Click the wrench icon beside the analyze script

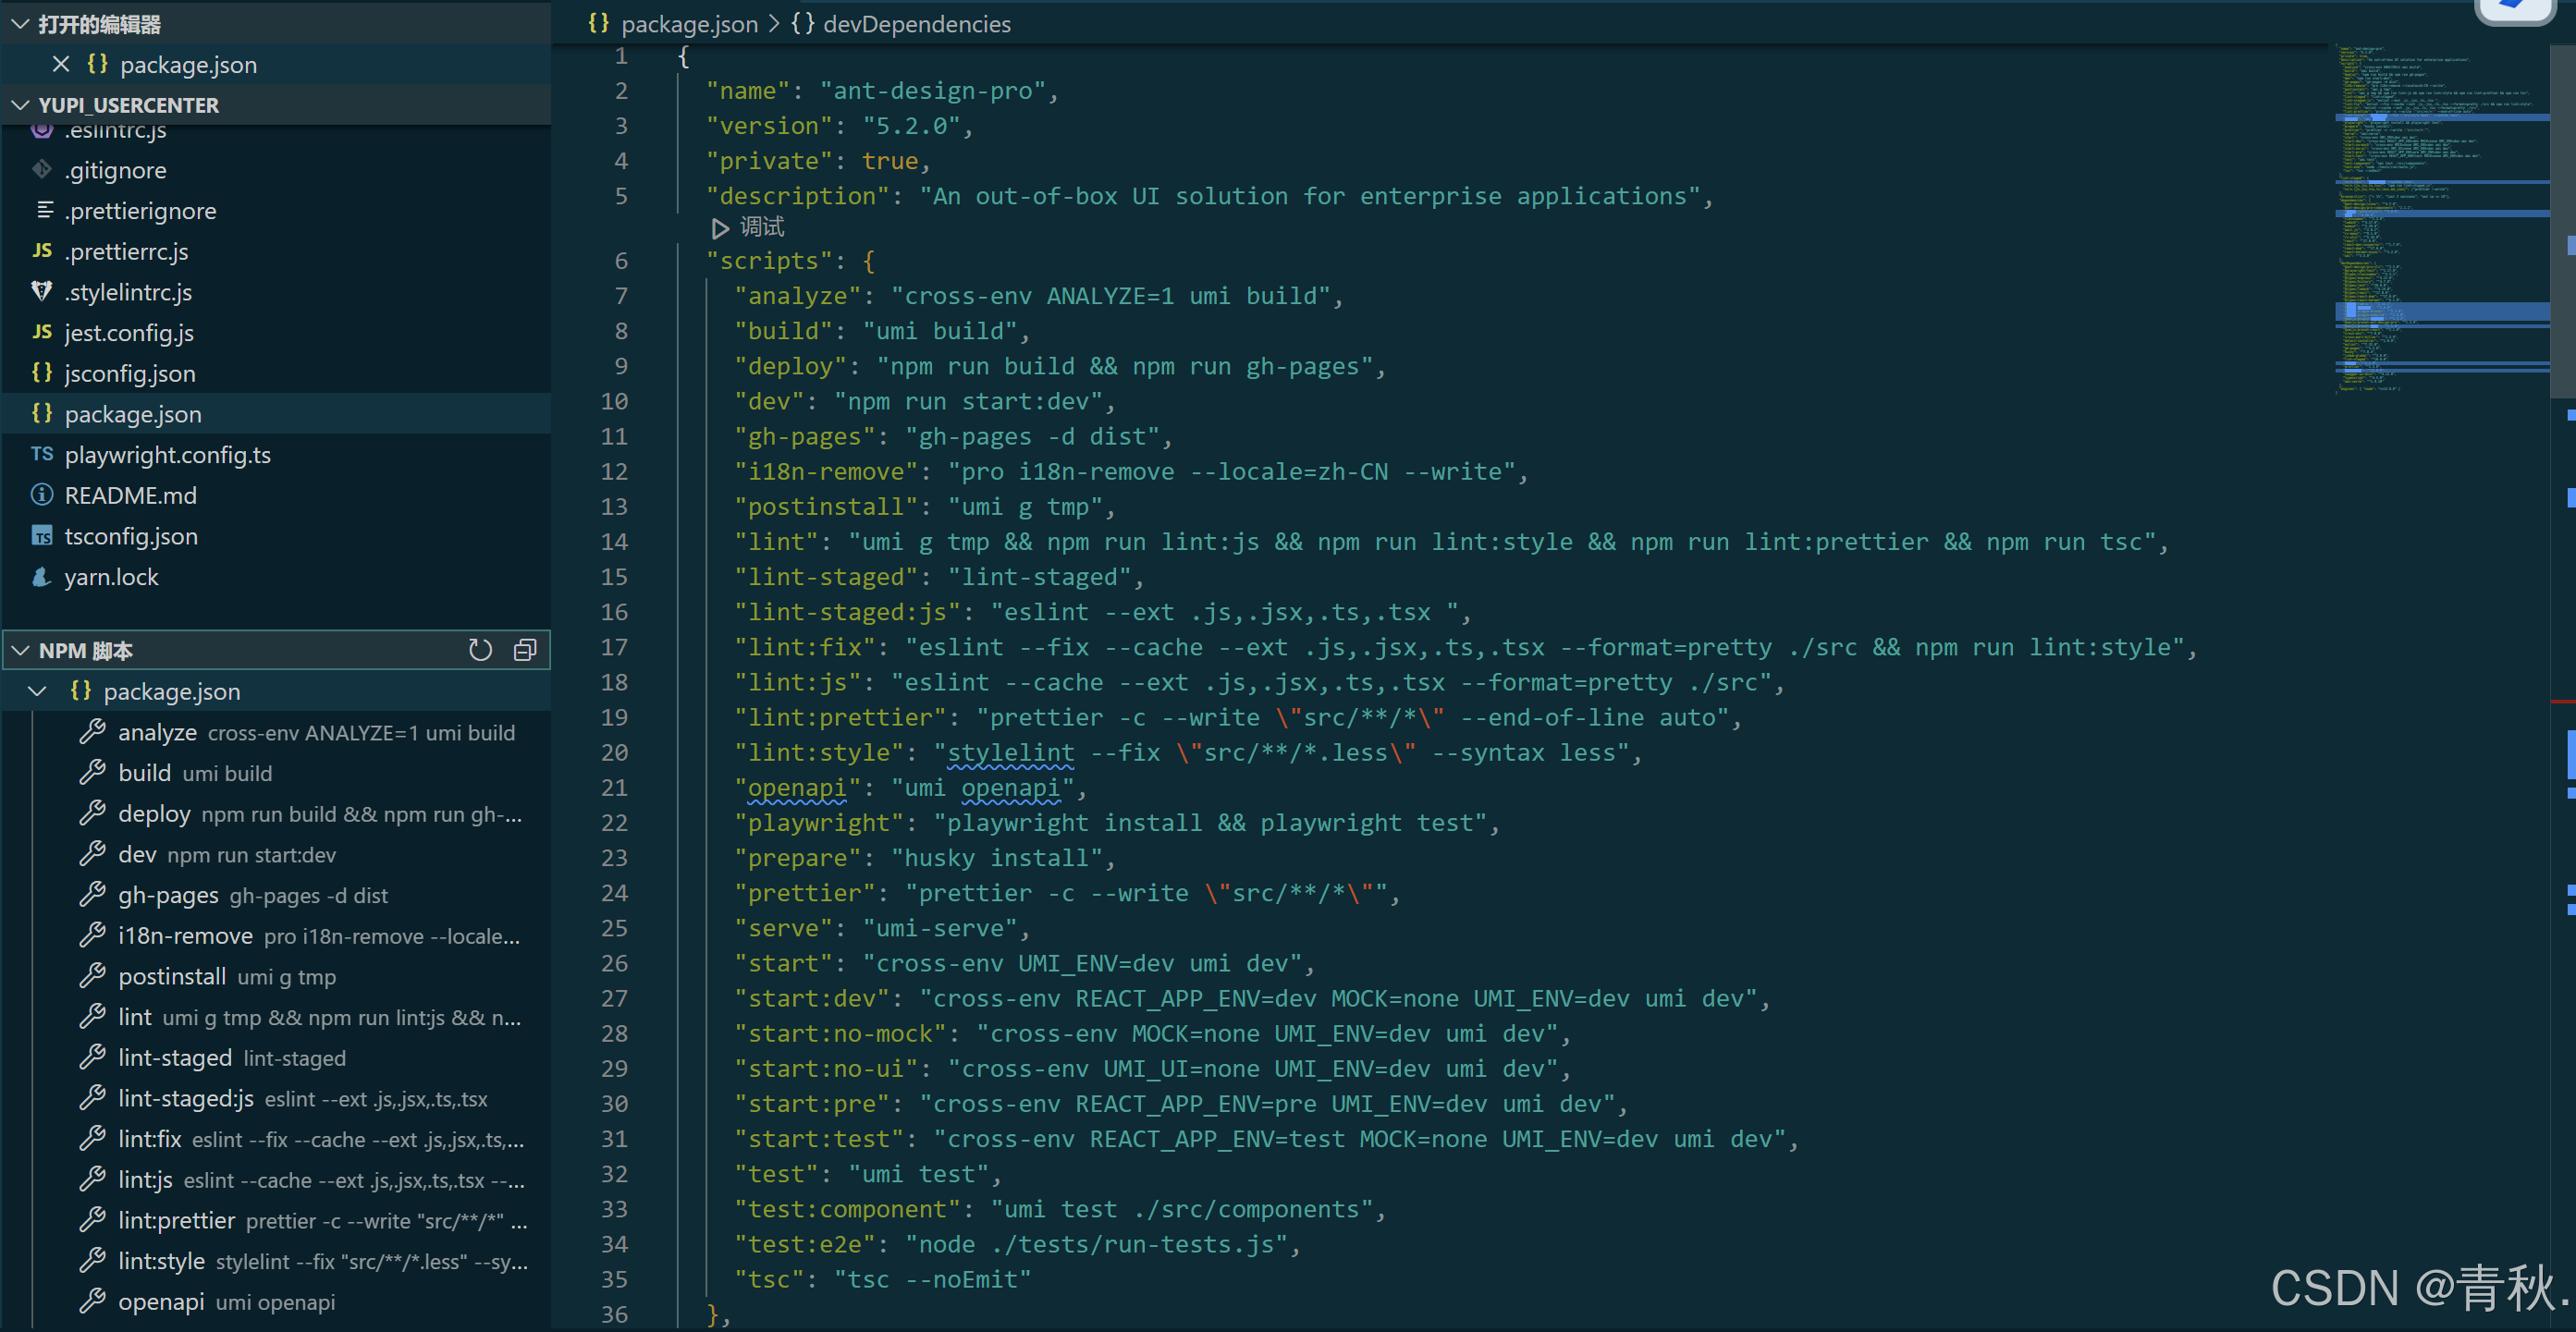(92, 732)
